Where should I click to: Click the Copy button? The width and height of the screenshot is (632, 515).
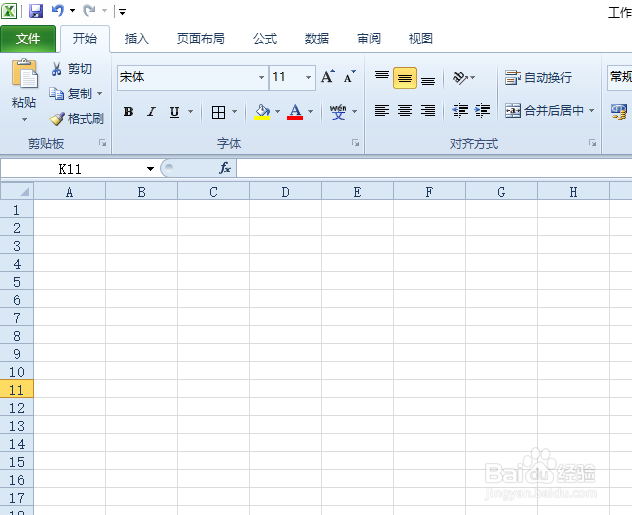coord(71,93)
